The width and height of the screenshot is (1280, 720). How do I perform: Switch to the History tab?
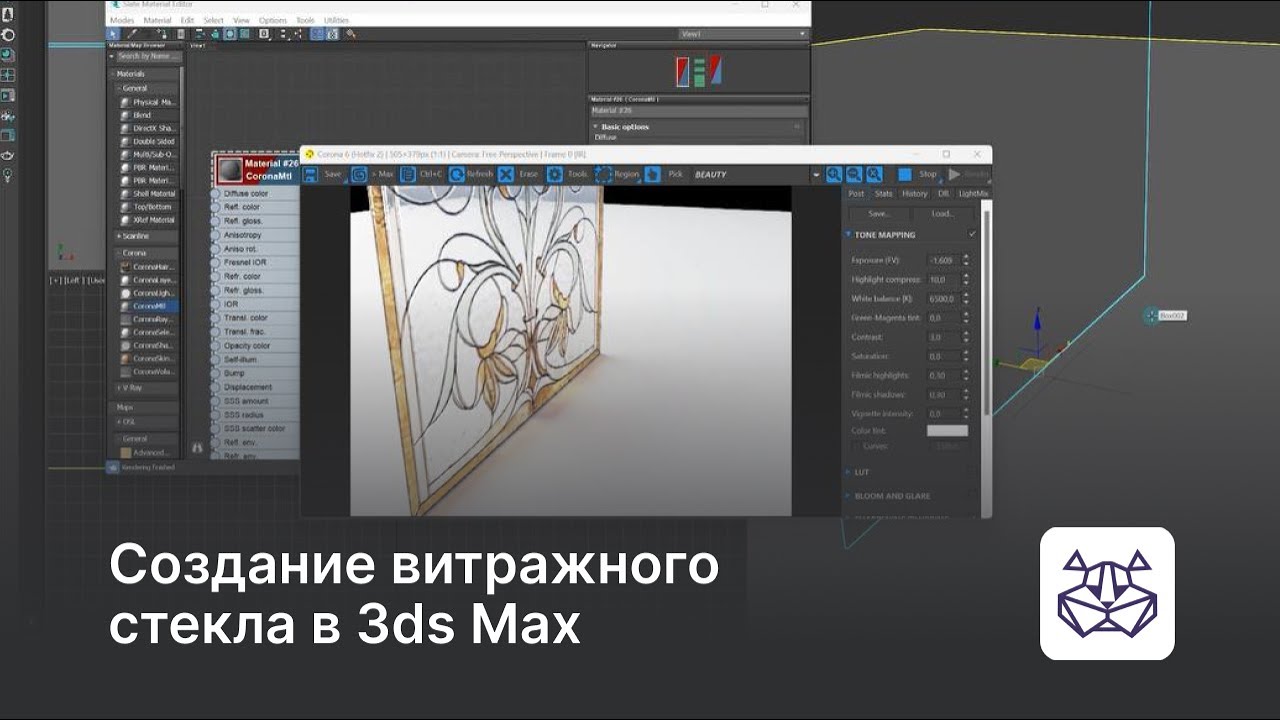(914, 194)
